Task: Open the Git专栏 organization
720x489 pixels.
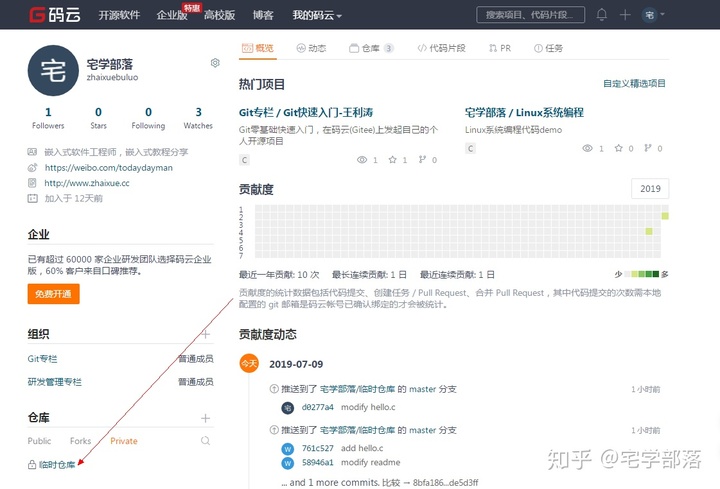Action: click(x=42, y=359)
